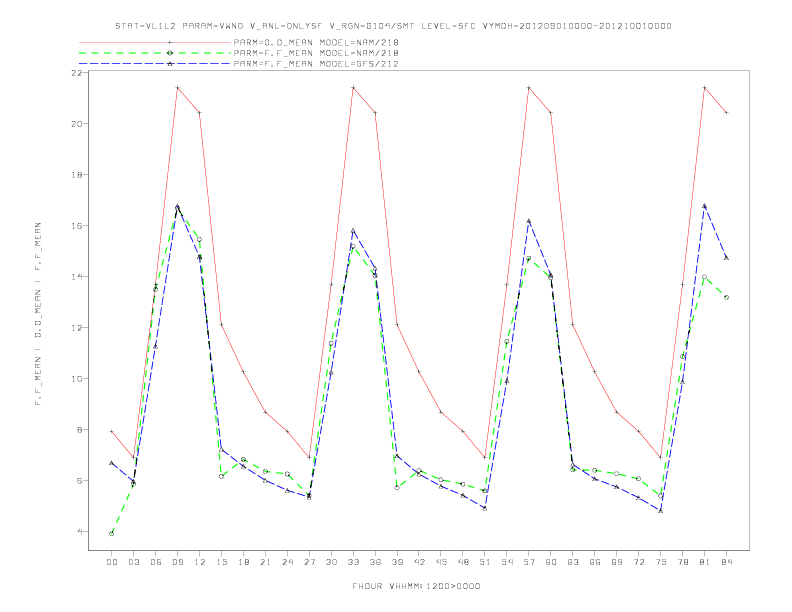Select legend entry PARM=O.O_MEAN MODEL=NAM/218

(316, 42)
